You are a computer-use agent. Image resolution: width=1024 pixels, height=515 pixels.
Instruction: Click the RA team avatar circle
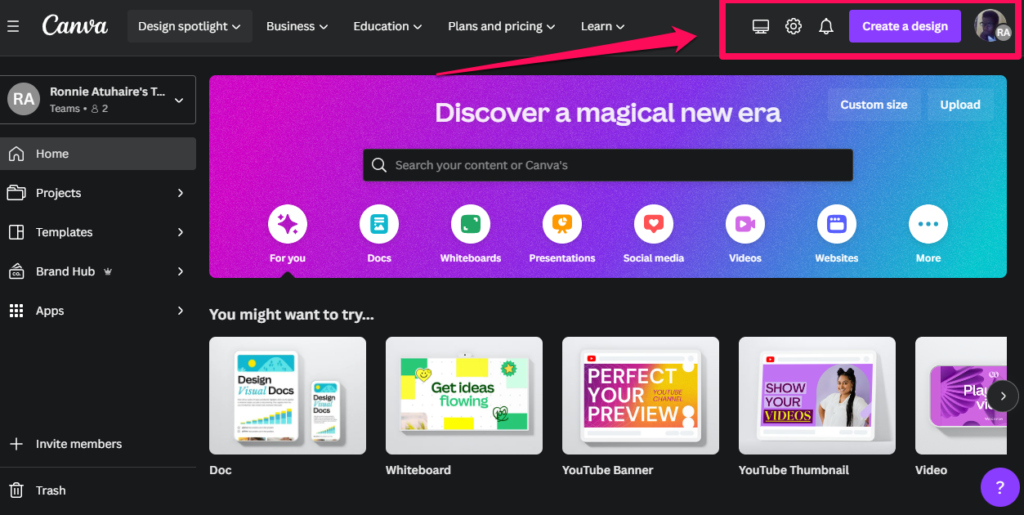click(x=24, y=99)
